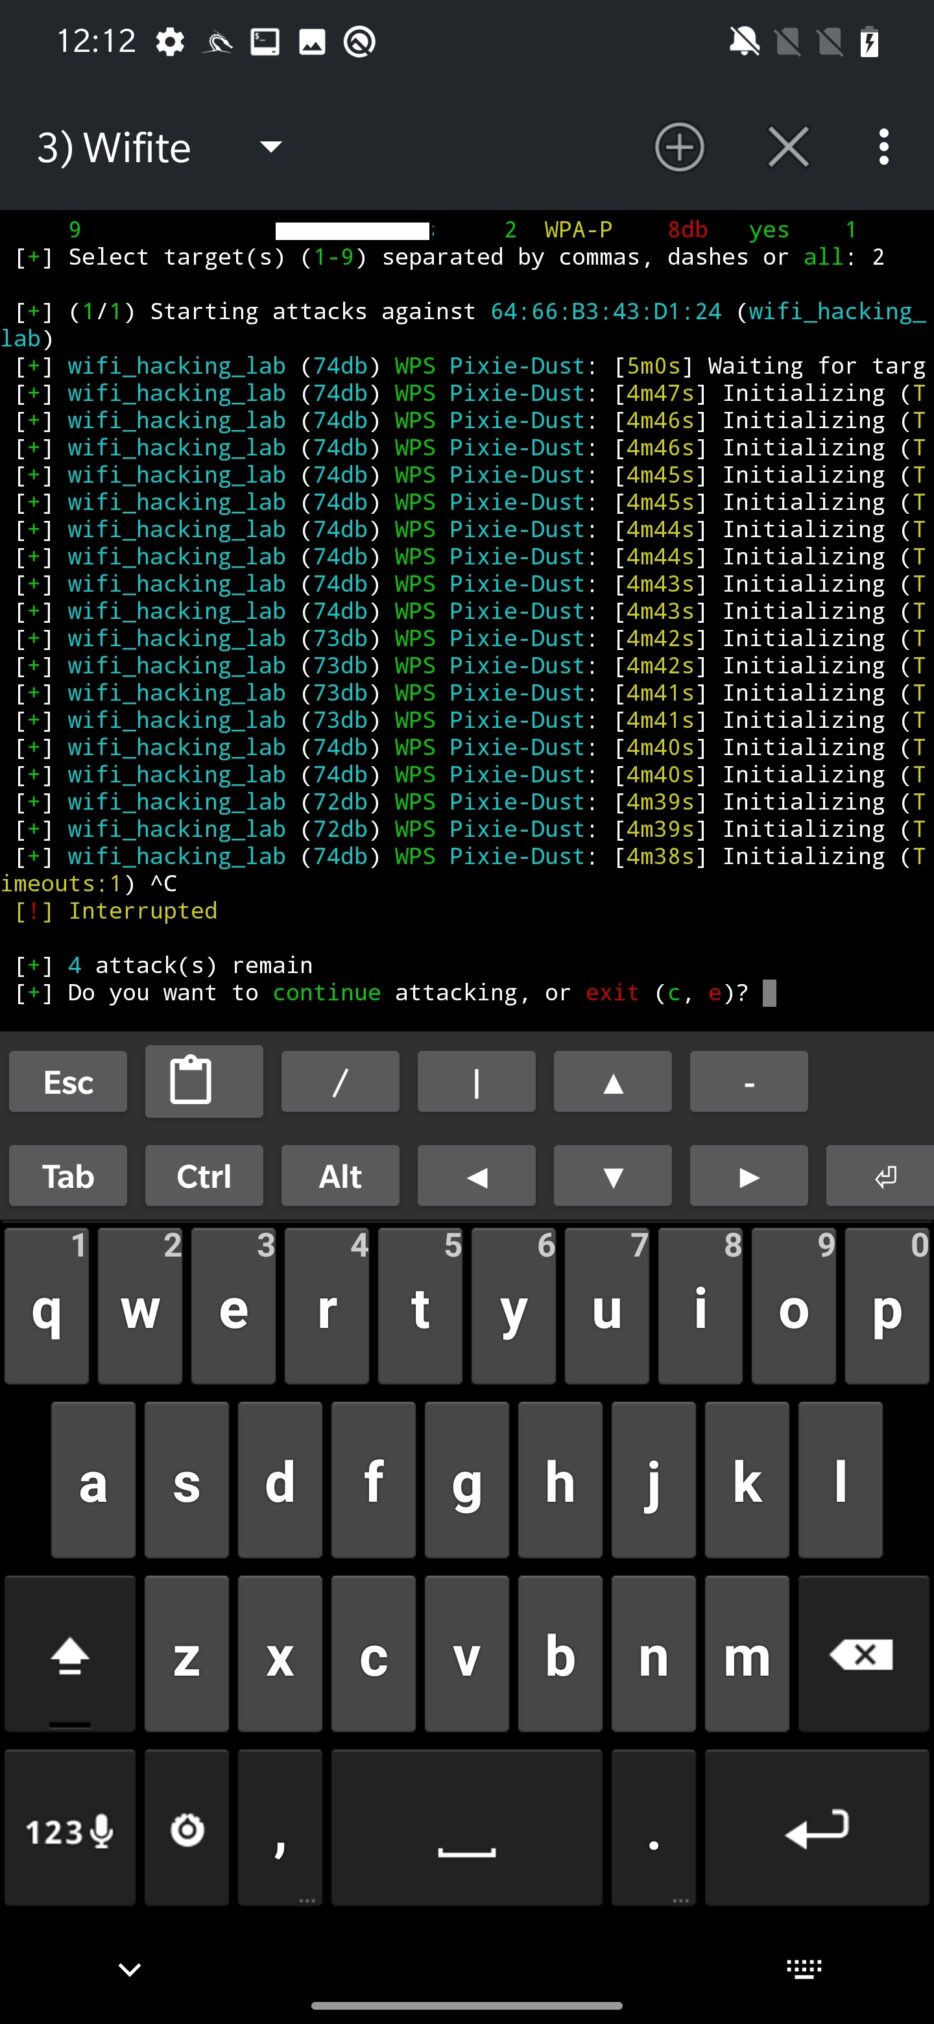
Task: Tap the space bar
Action: coord(467,1828)
